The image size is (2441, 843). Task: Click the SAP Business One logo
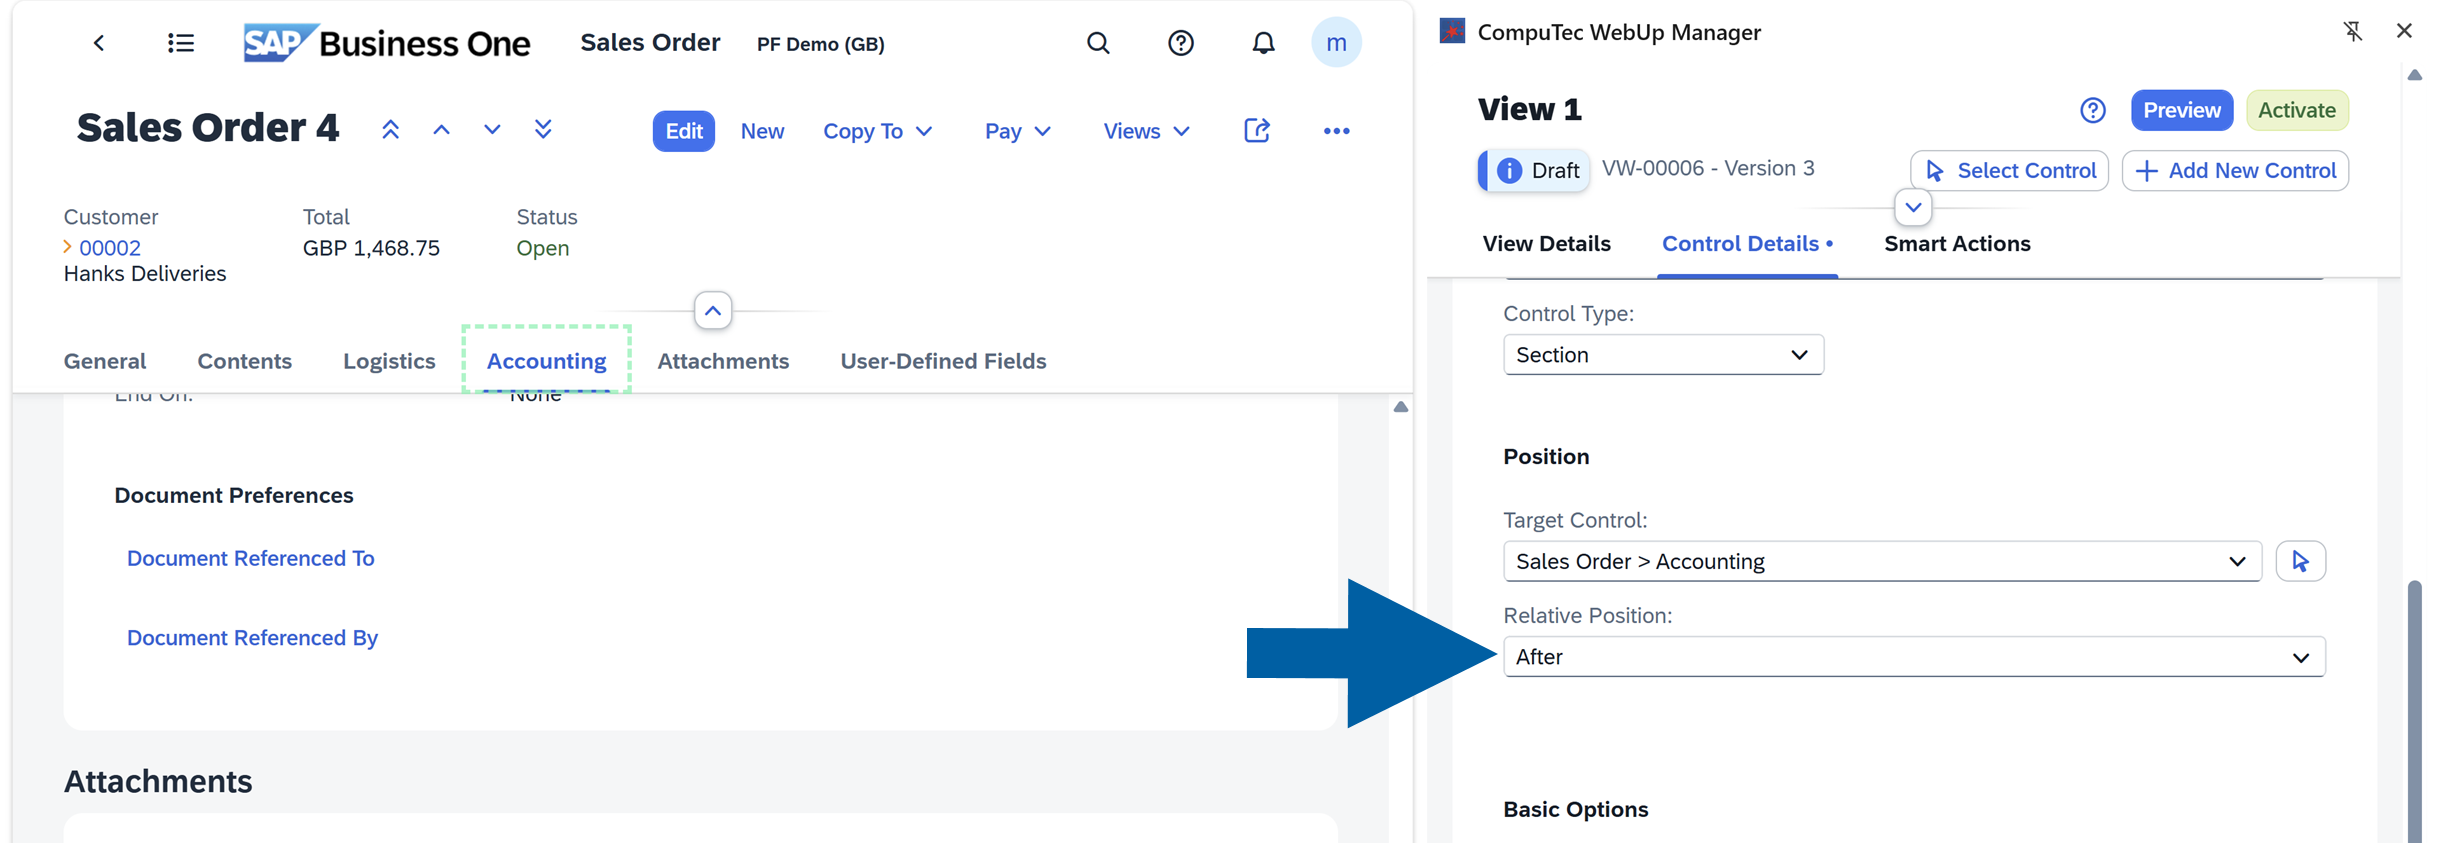click(x=387, y=43)
